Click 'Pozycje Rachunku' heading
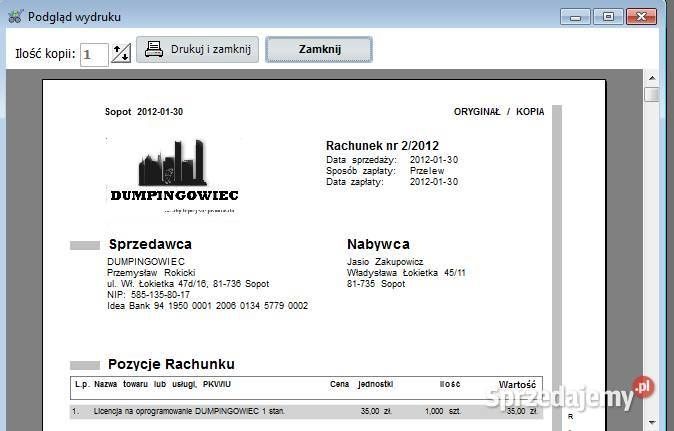Screen dimensions: 674x431 (171, 364)
